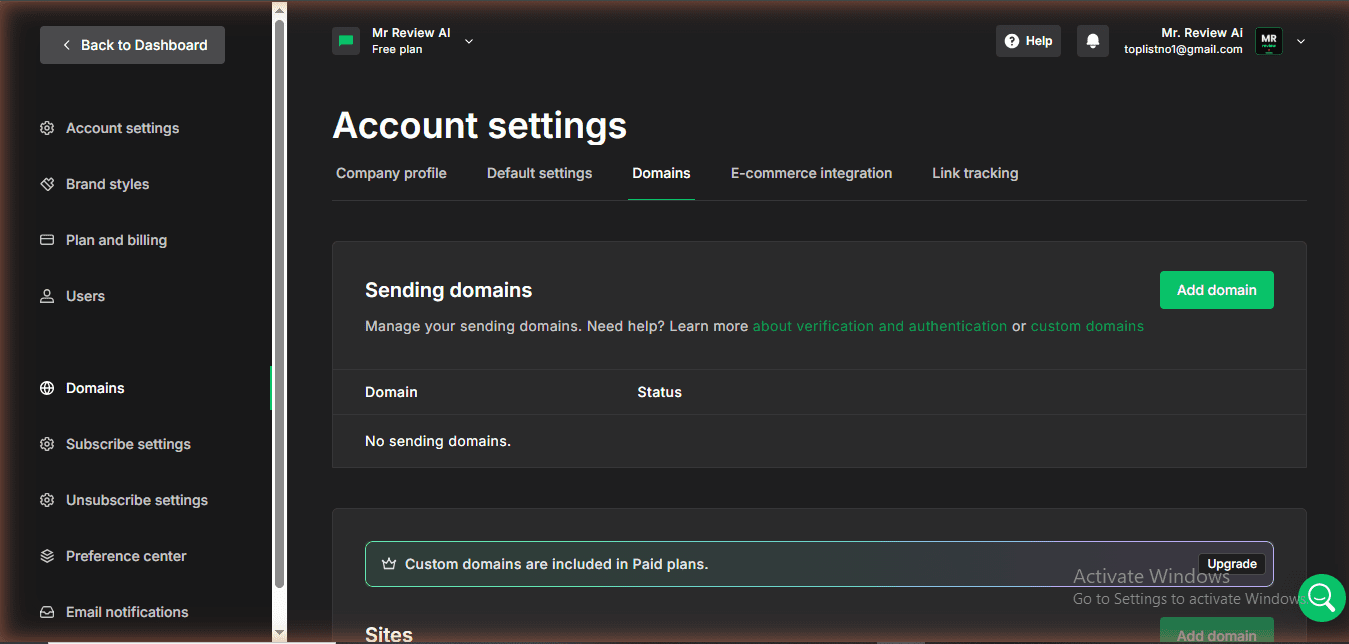Click the No sending domains text

coord(438,441)
